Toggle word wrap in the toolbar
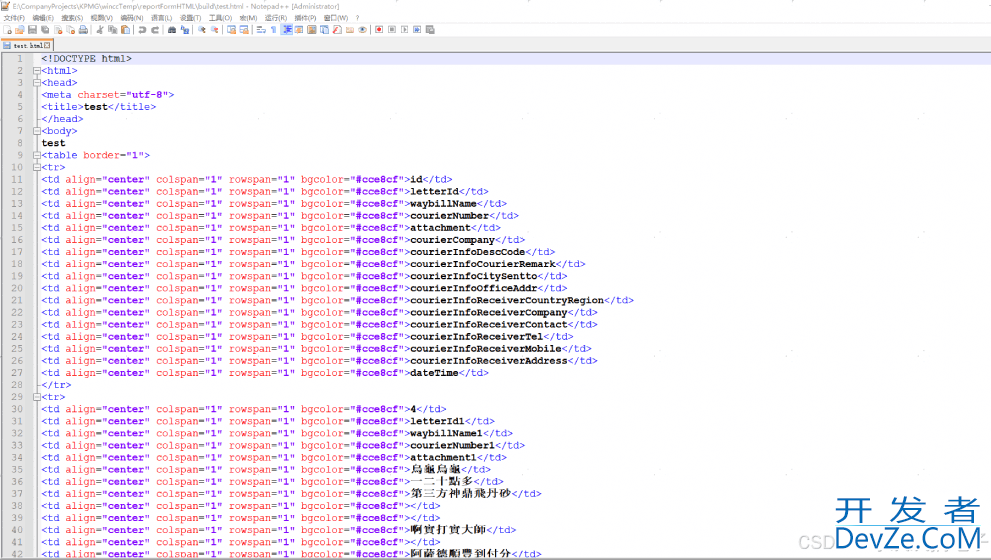 (x=260, y=30)
